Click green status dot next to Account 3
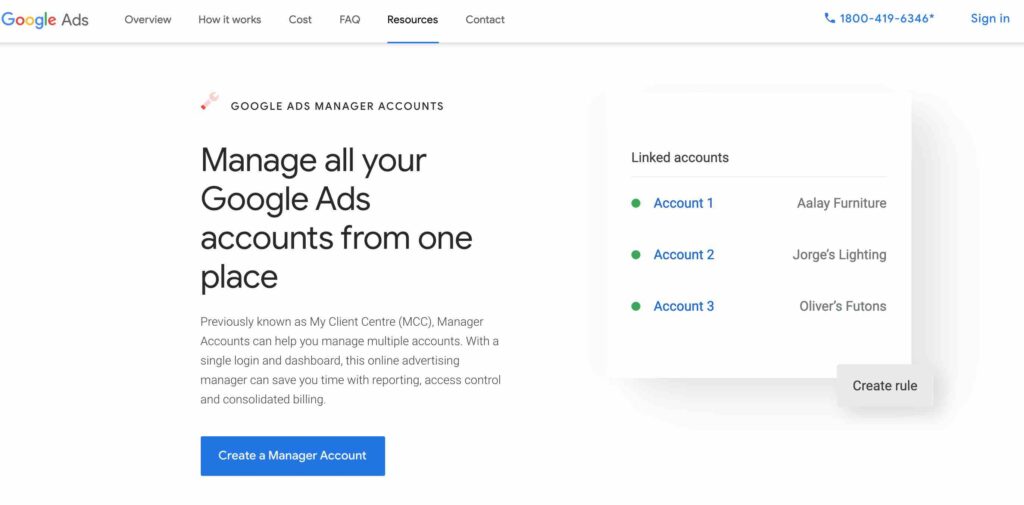This screenshot has width=1024, height=505. click(635, 306)
